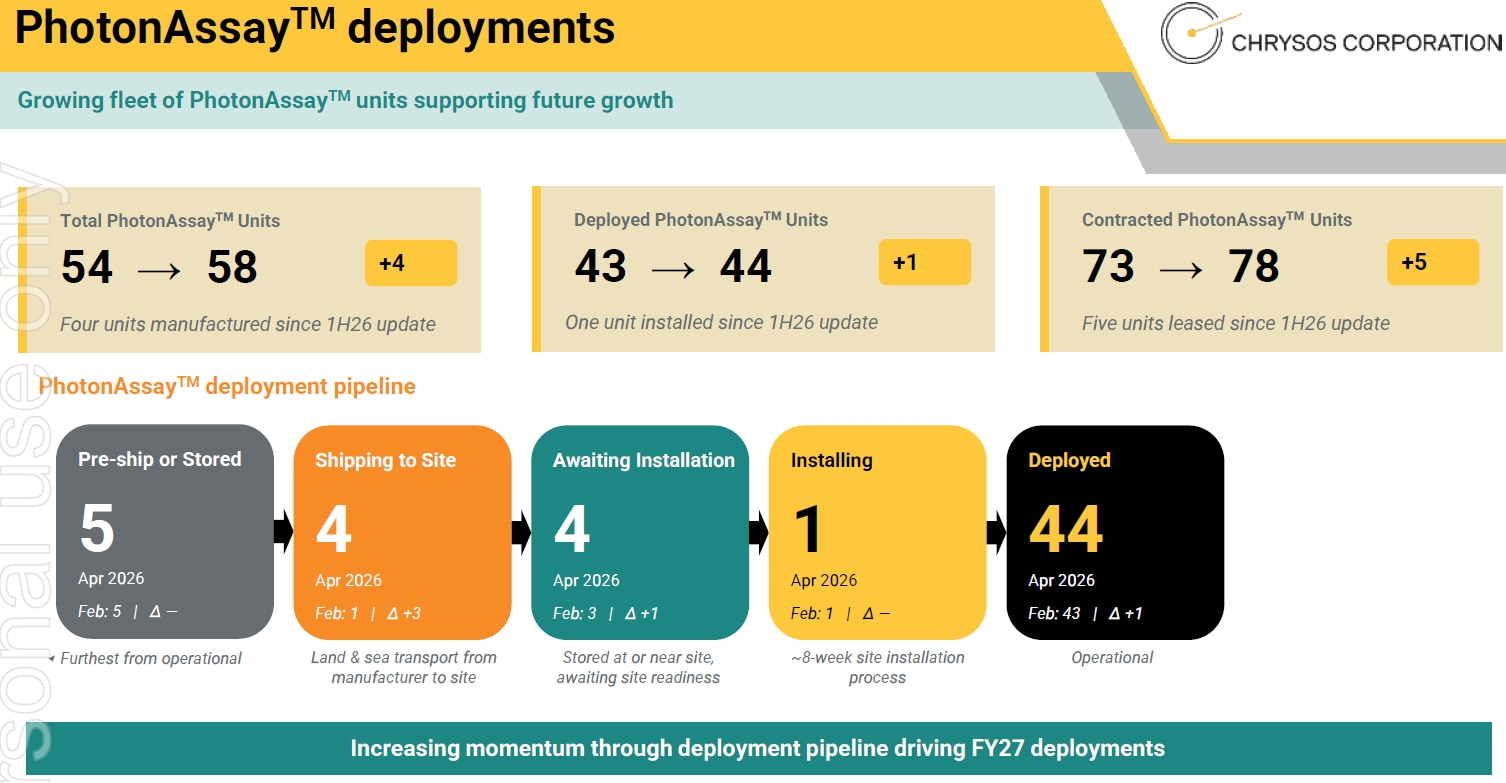Select the large 4 in Shipping to Site
Screen dimensions: 1506x783
(x=334, y=529)
